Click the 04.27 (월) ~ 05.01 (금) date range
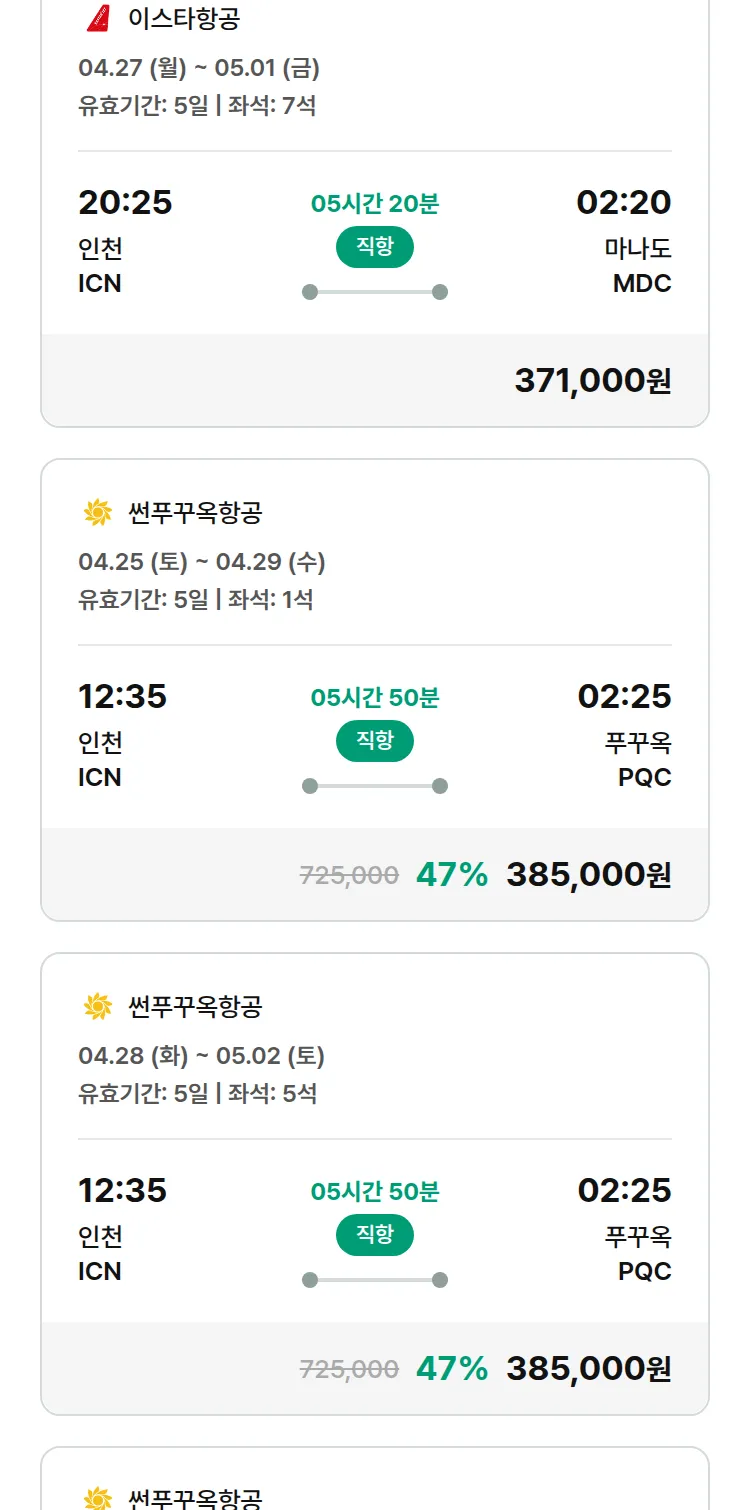The image size is (750, 1510). tap(199, 69)
